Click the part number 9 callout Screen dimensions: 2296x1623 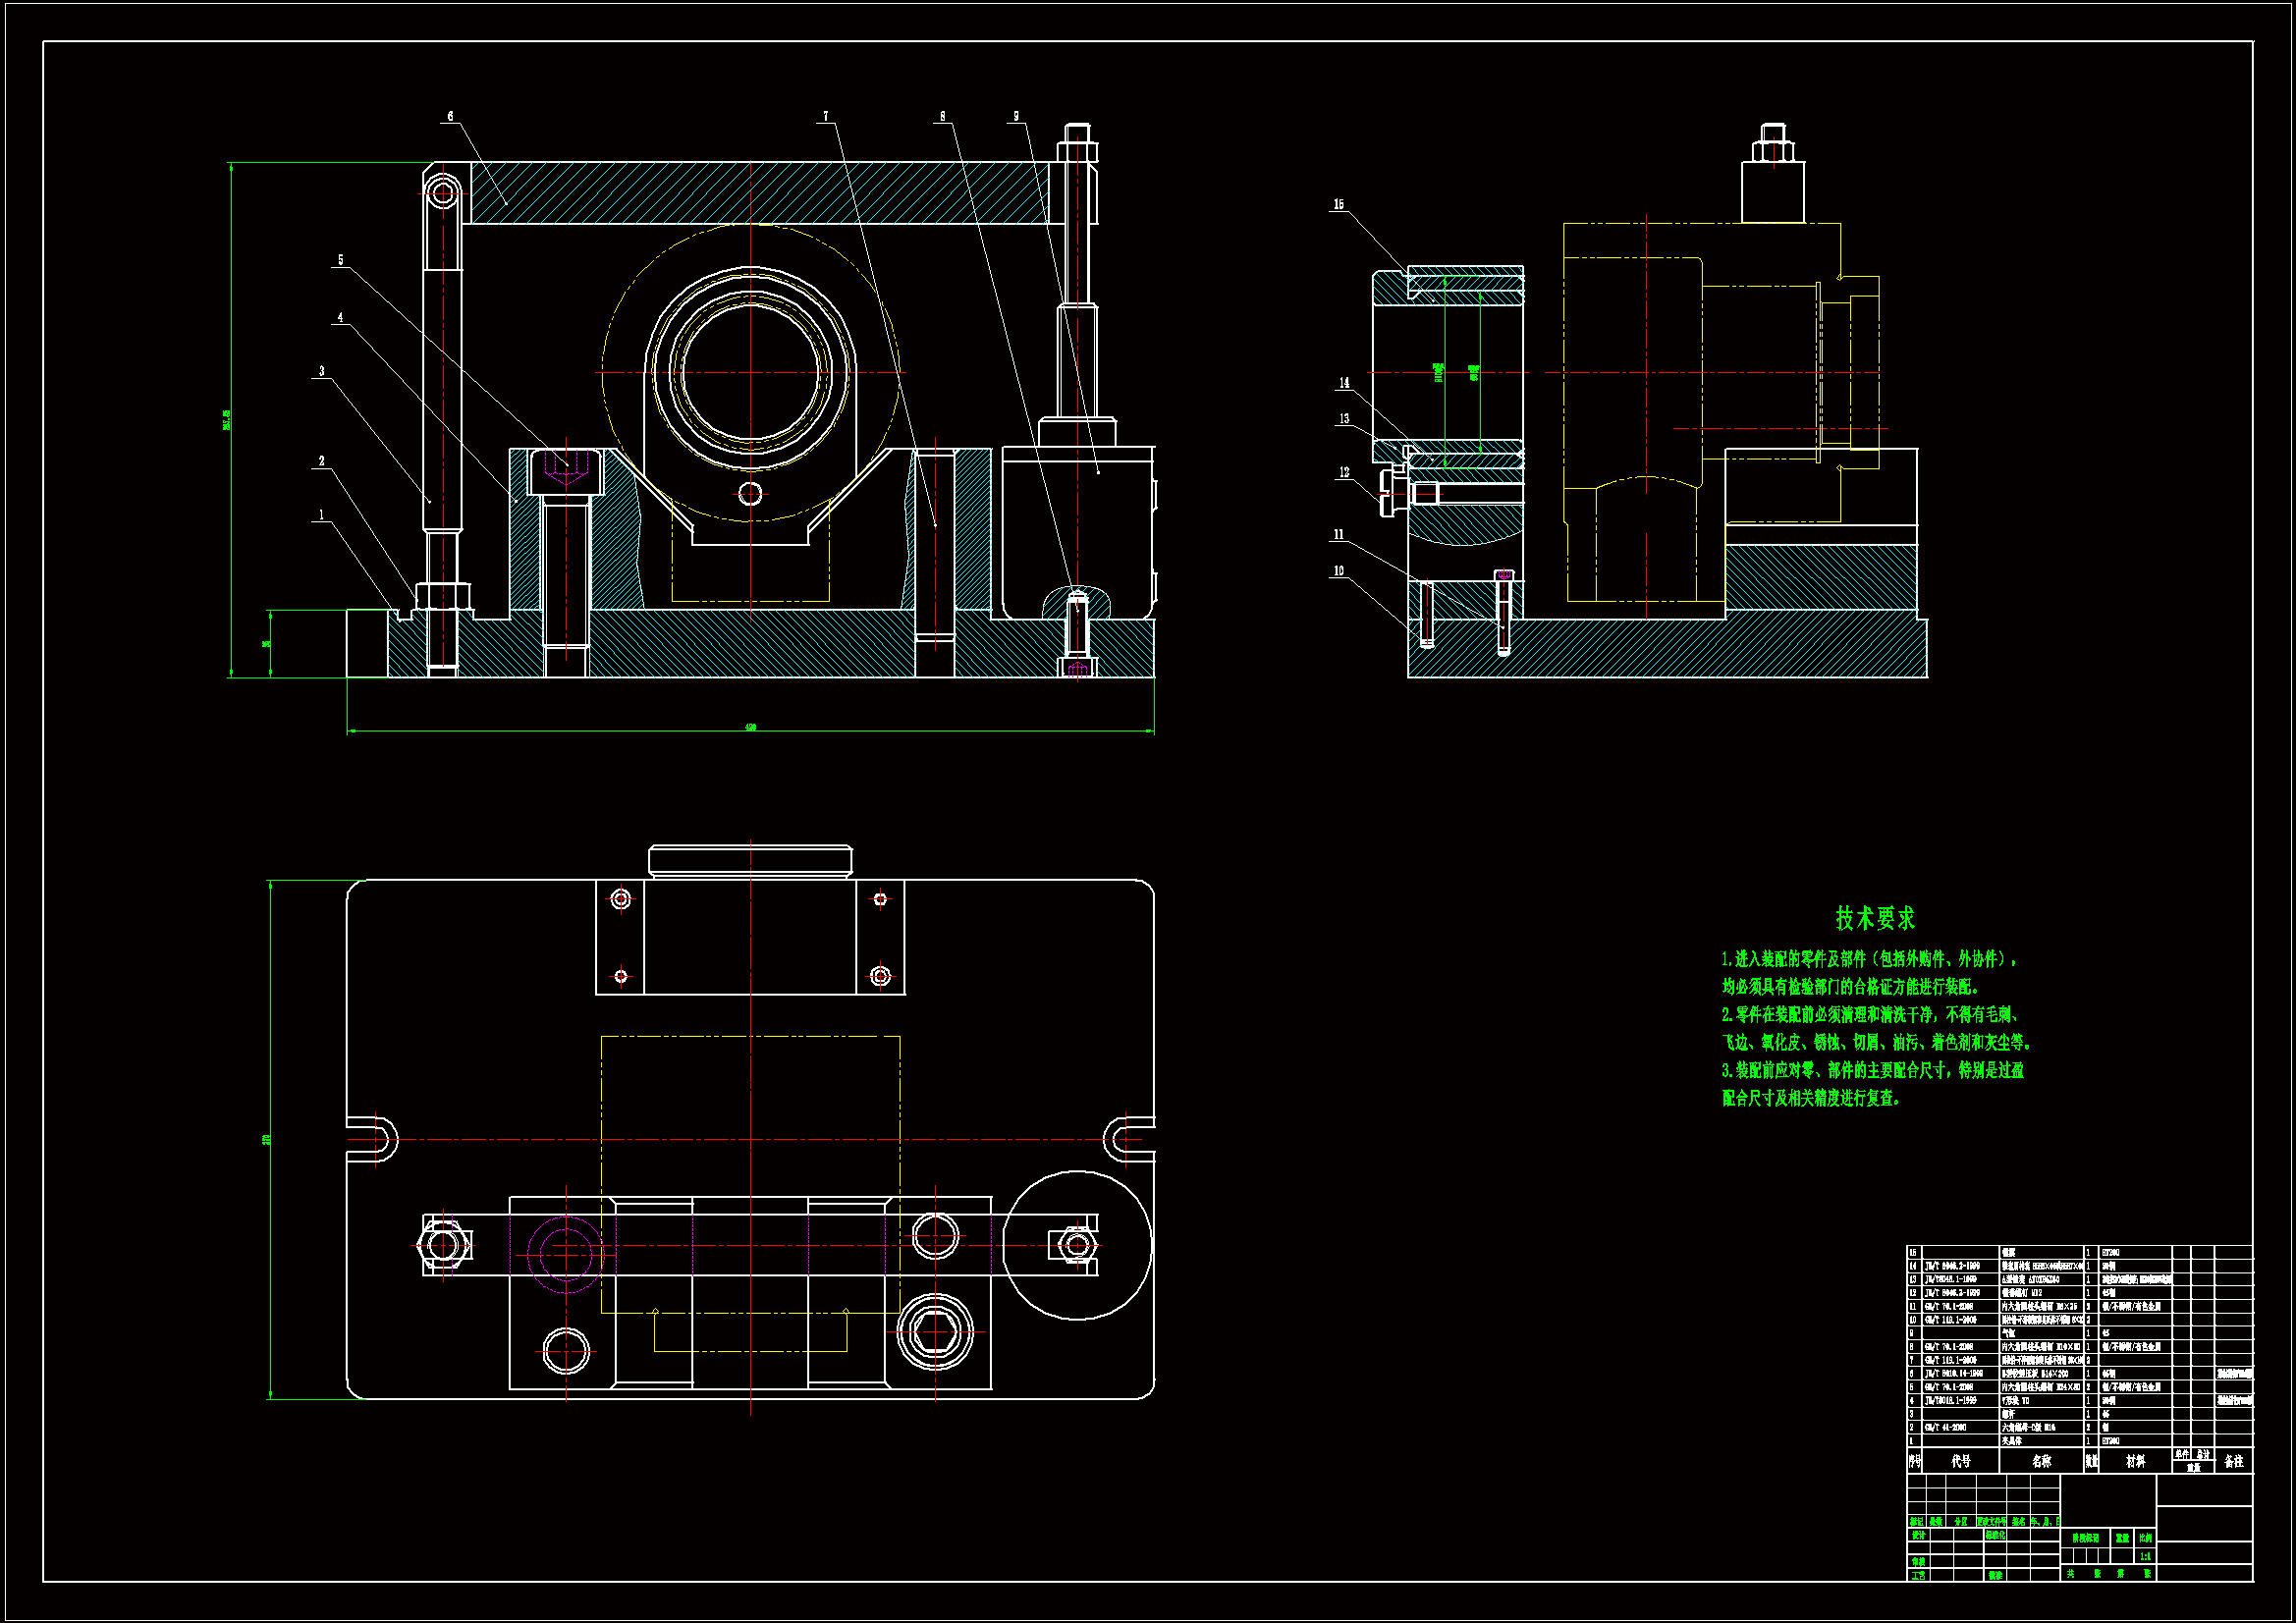(x=1016, y=116)
